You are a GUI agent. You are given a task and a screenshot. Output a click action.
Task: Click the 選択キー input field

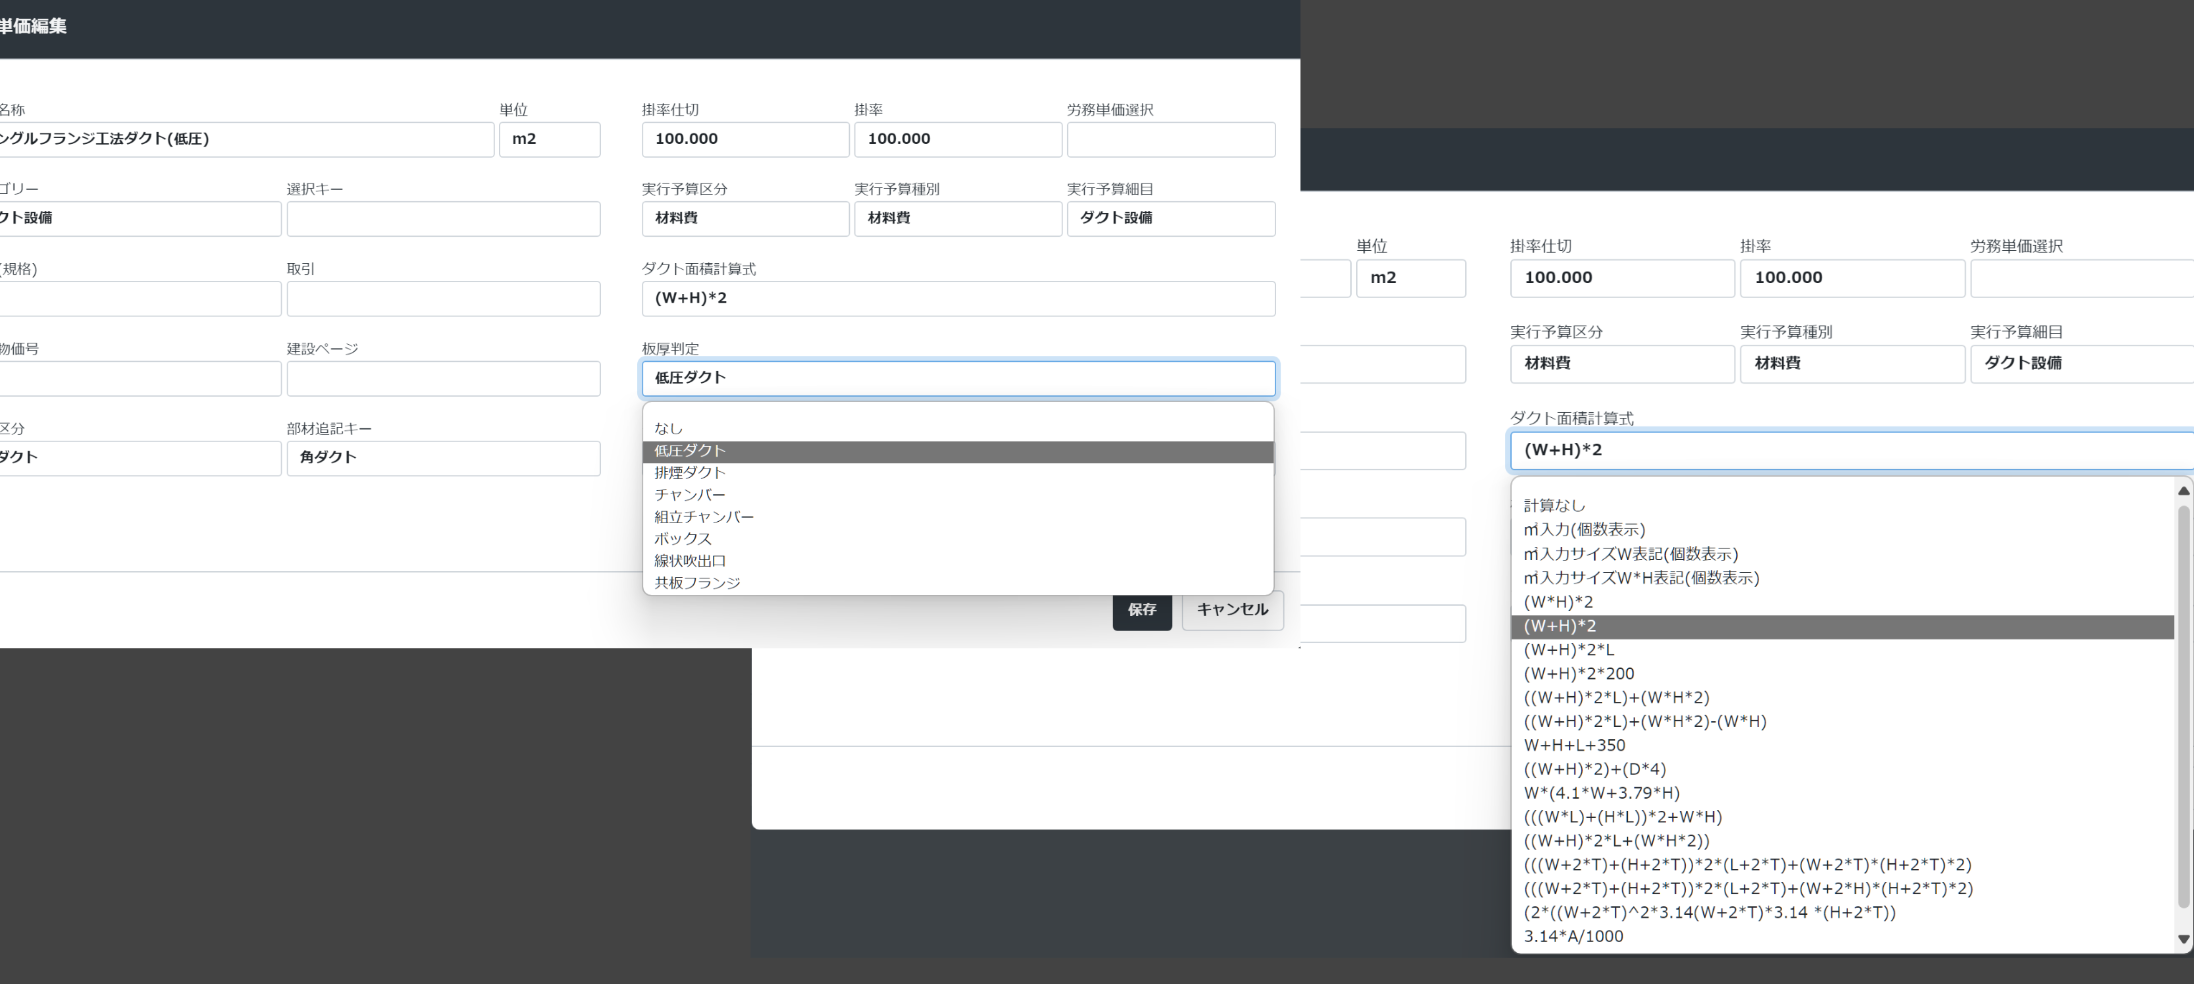click(x=443, y=219)
